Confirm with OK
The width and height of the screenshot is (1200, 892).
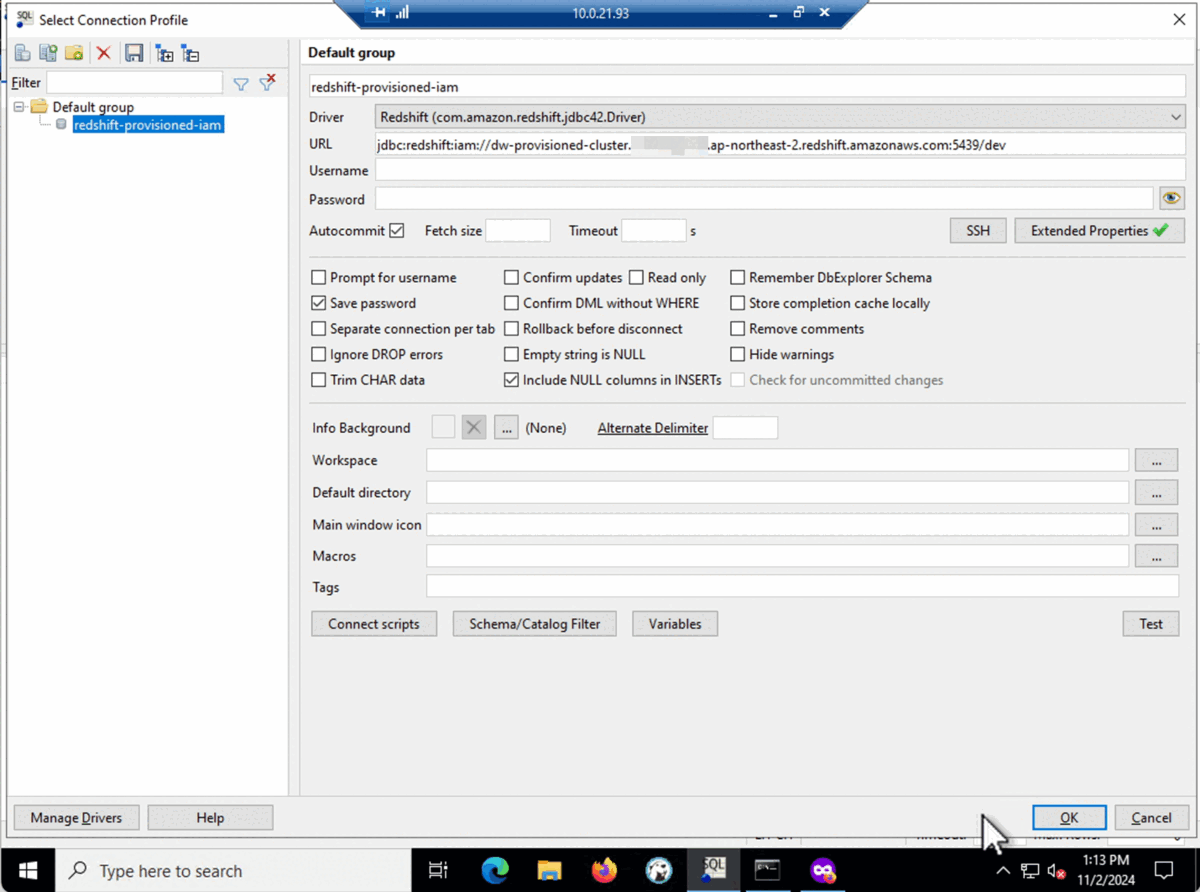(x=1069, y=818)
